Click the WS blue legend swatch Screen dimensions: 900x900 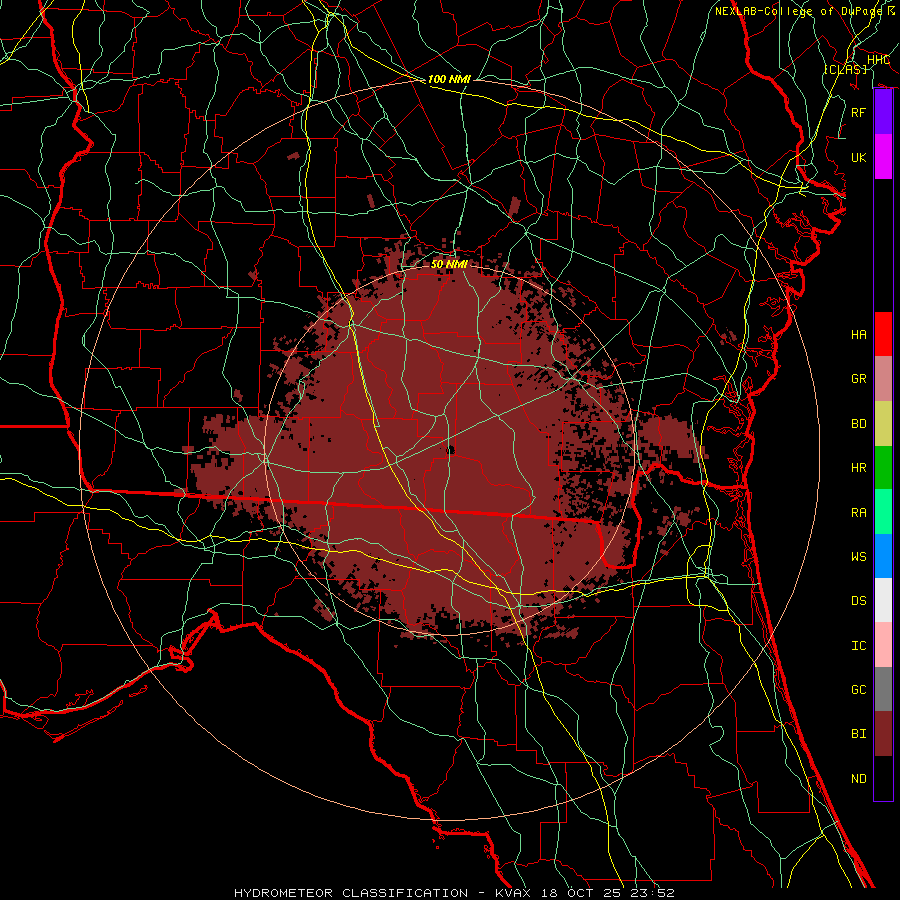(x=883, y=556)
